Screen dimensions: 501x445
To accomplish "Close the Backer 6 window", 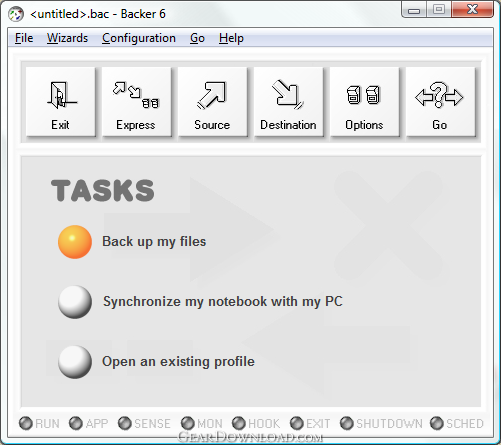I will [473, 10].
